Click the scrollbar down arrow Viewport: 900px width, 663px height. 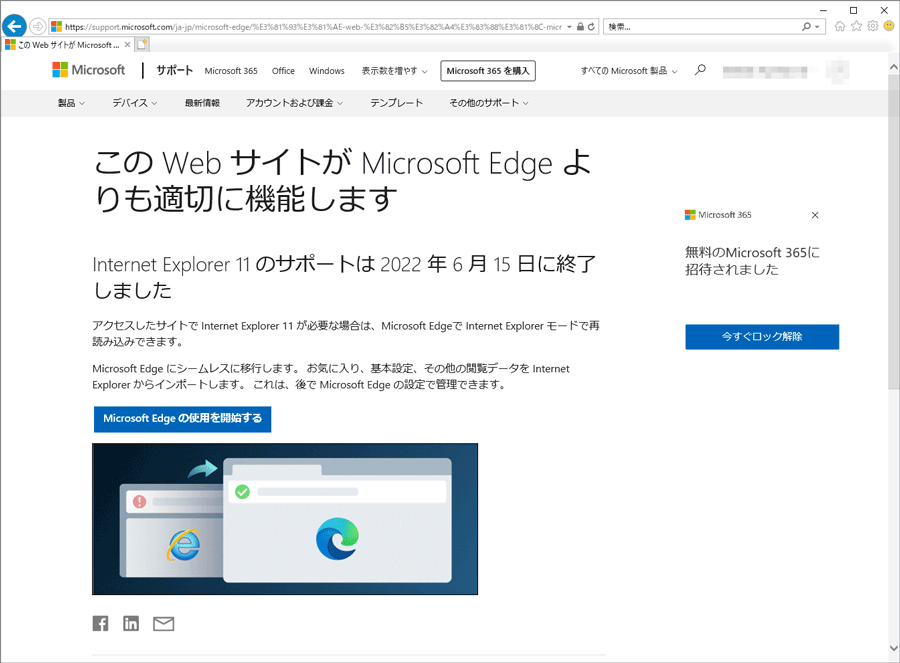click(894, 648)
